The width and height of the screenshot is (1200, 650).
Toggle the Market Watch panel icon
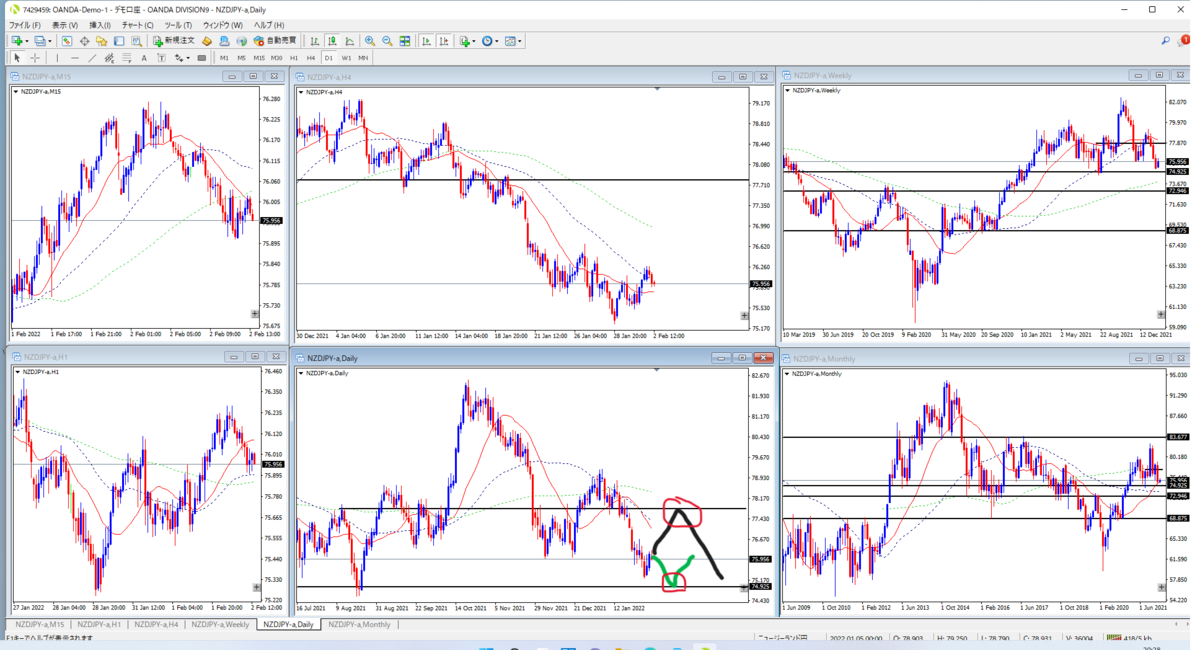[x=66, y=41]
